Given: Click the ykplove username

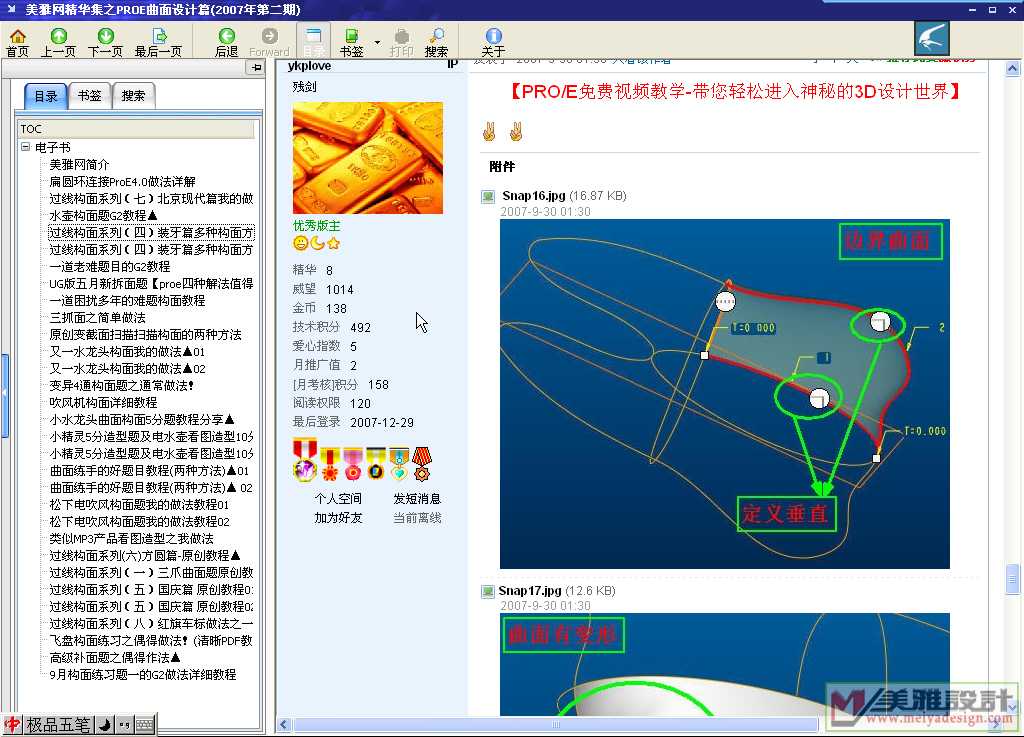Looking at the screenshot, I should click(x=310, y=66).
